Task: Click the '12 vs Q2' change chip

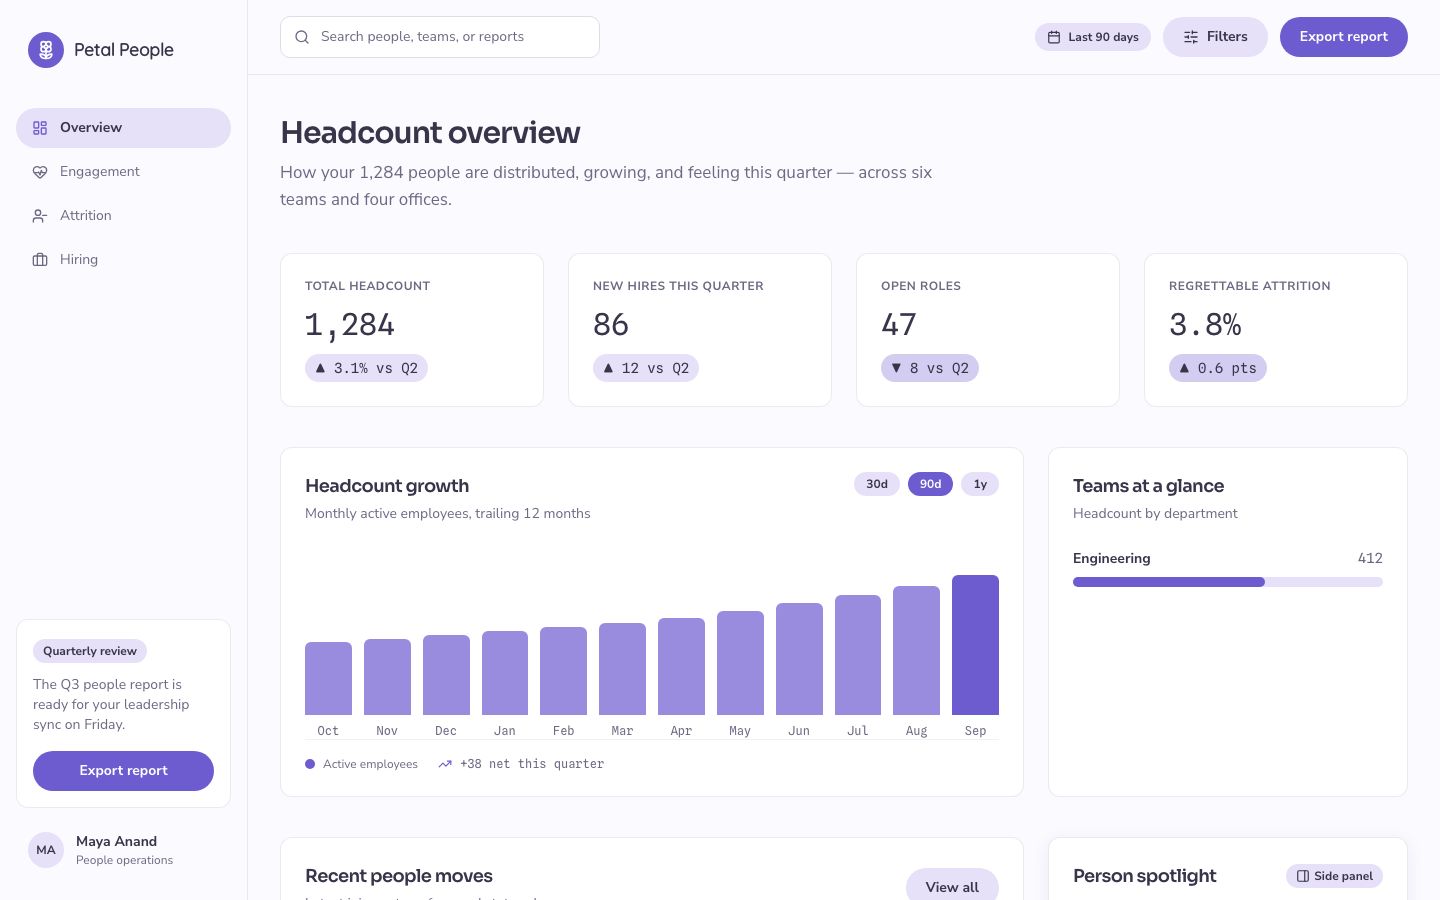Action: [x=646, y=368]
